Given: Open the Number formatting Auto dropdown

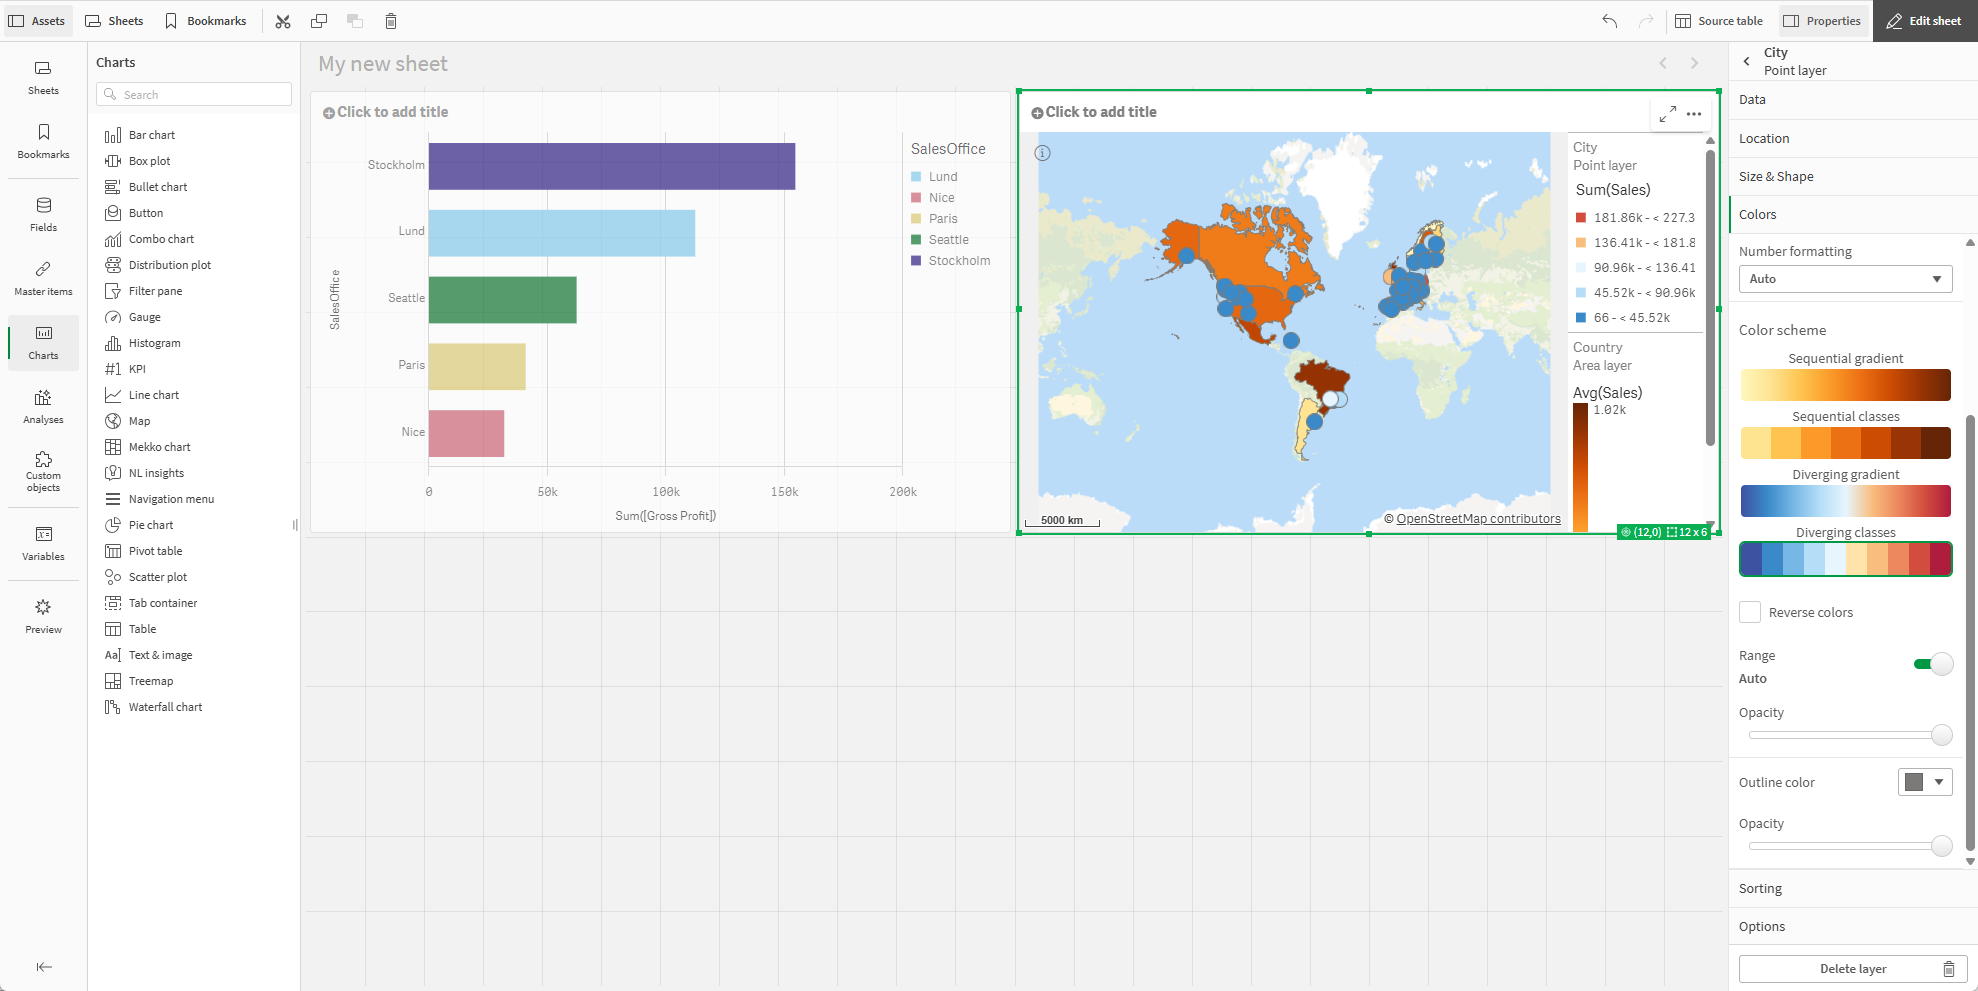Looking at the screenshot, I should click(x=1845, y=279).
